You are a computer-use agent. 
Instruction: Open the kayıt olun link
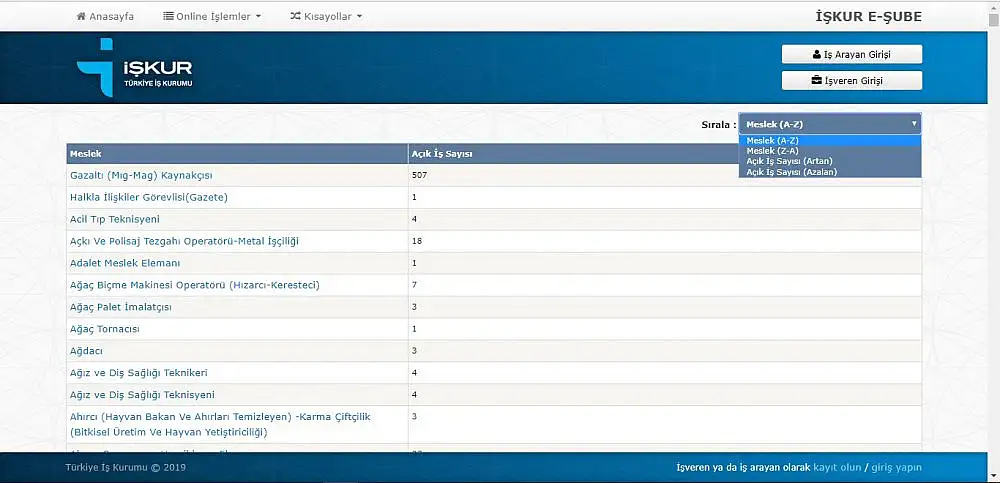(837, 468)
